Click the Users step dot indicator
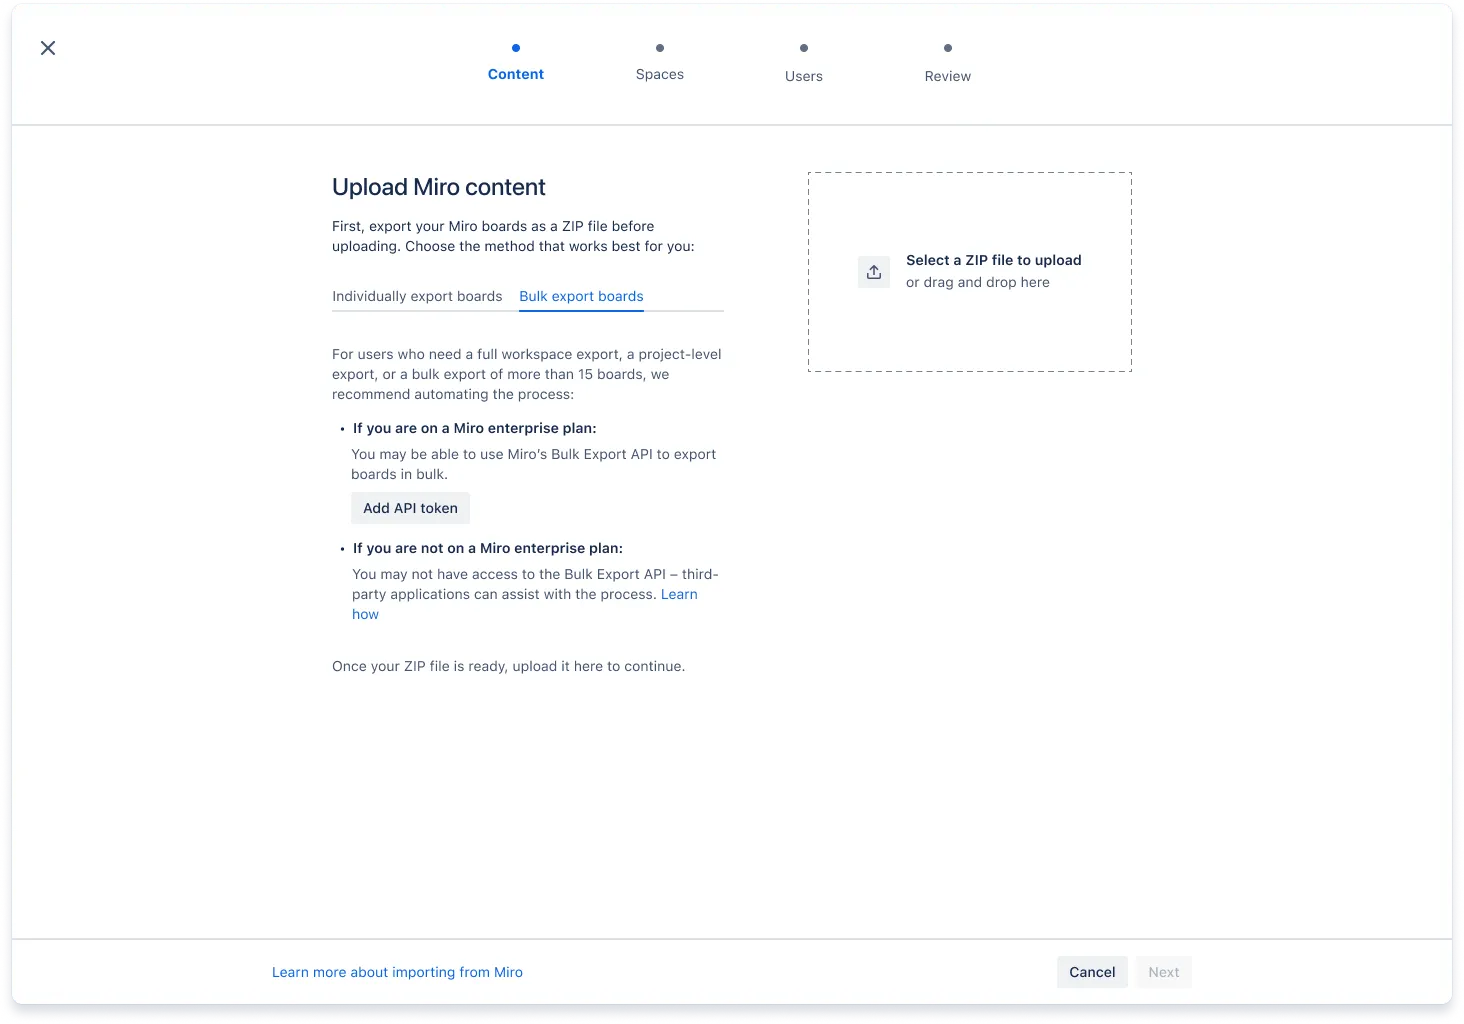The width and height of the screenshot is (1464, 1024). coord(804,48)
